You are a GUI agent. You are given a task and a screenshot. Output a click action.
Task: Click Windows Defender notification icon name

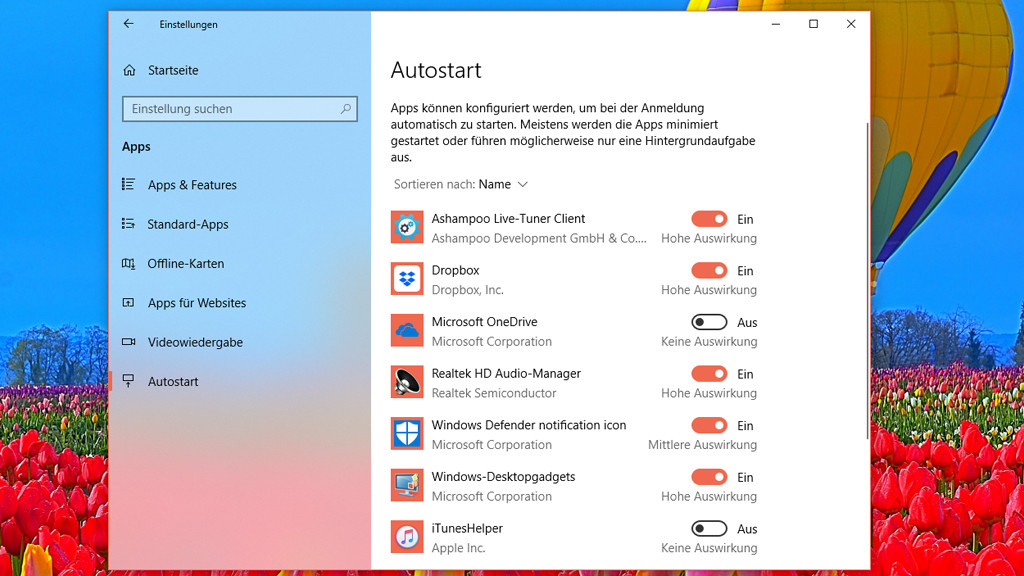[529, 425]
